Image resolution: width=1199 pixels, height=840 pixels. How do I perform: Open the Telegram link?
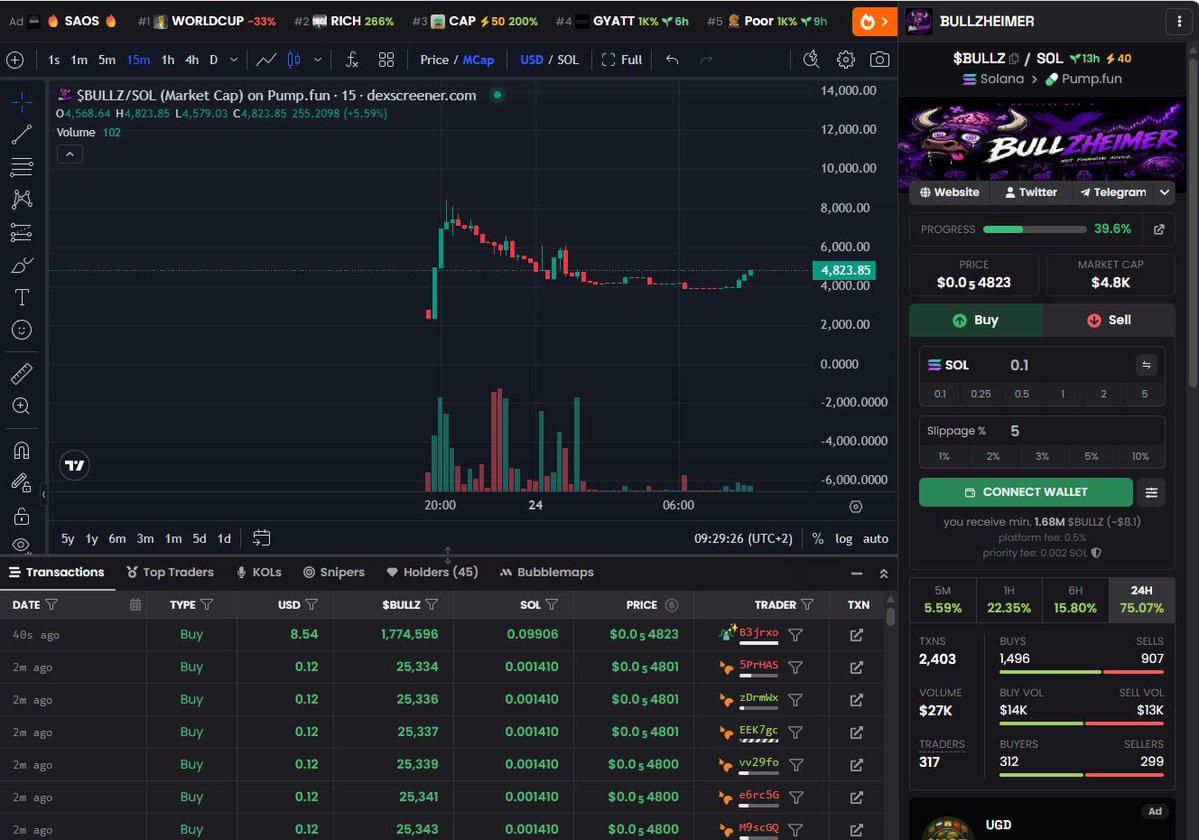point(1113,193)
